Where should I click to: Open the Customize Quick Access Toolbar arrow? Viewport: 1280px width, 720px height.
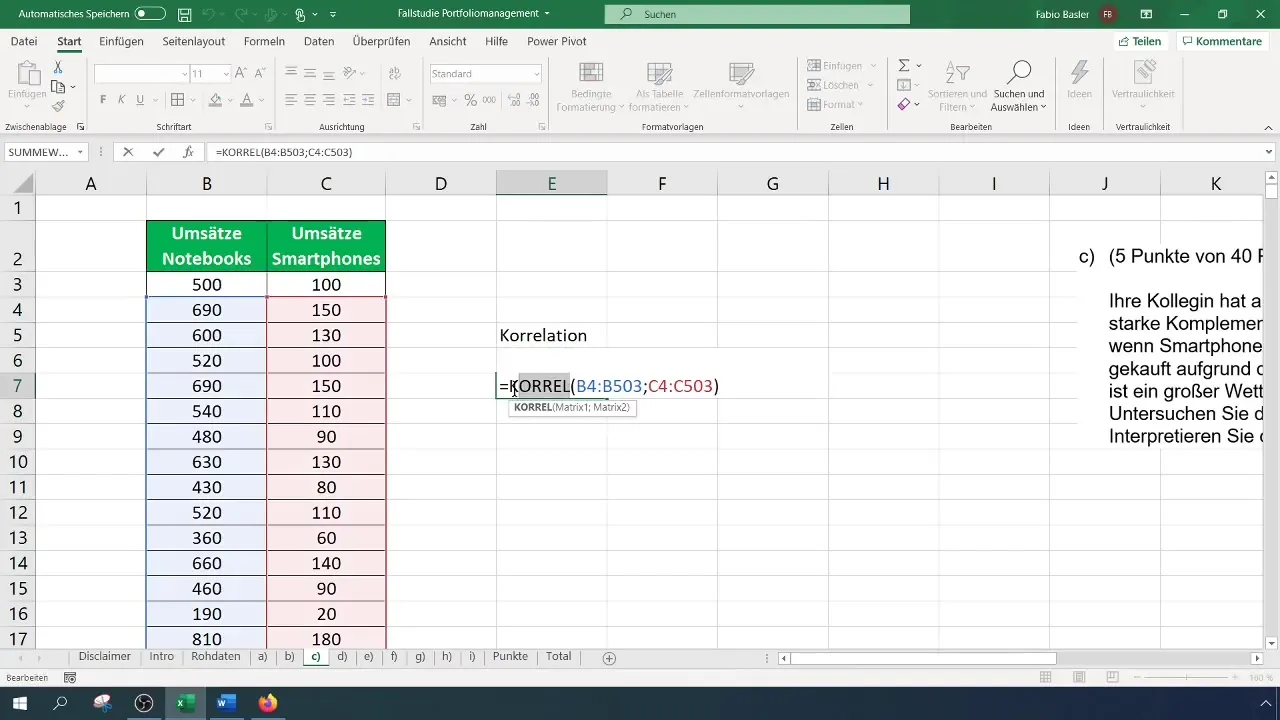click(333, 15)
